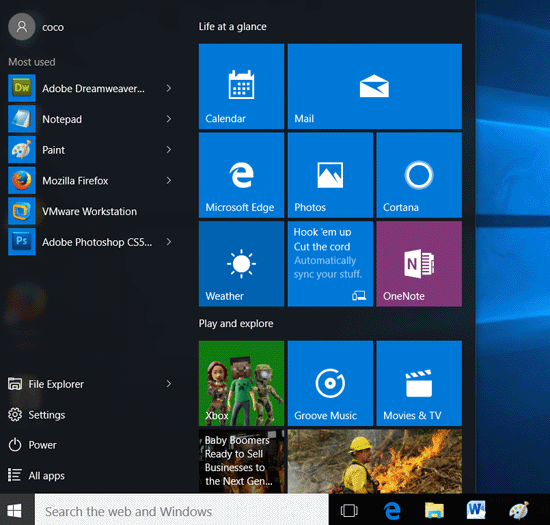Viewport: 550px width, 525px height.
Task: Open Task View on the taskbar
Action: click(x=349, y=510)
